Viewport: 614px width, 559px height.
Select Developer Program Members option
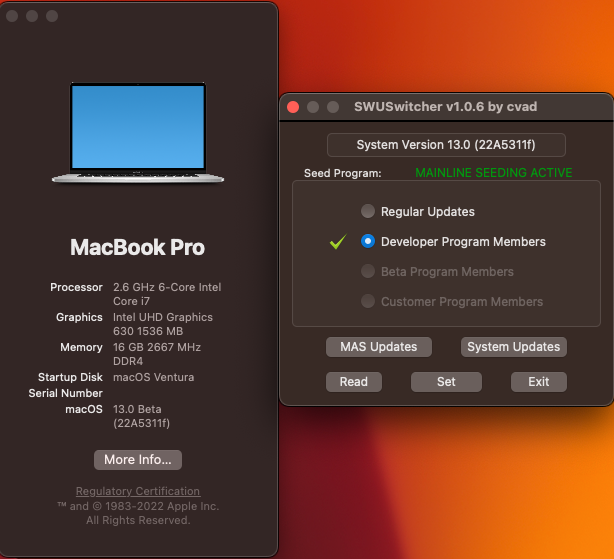coord(368,241)
